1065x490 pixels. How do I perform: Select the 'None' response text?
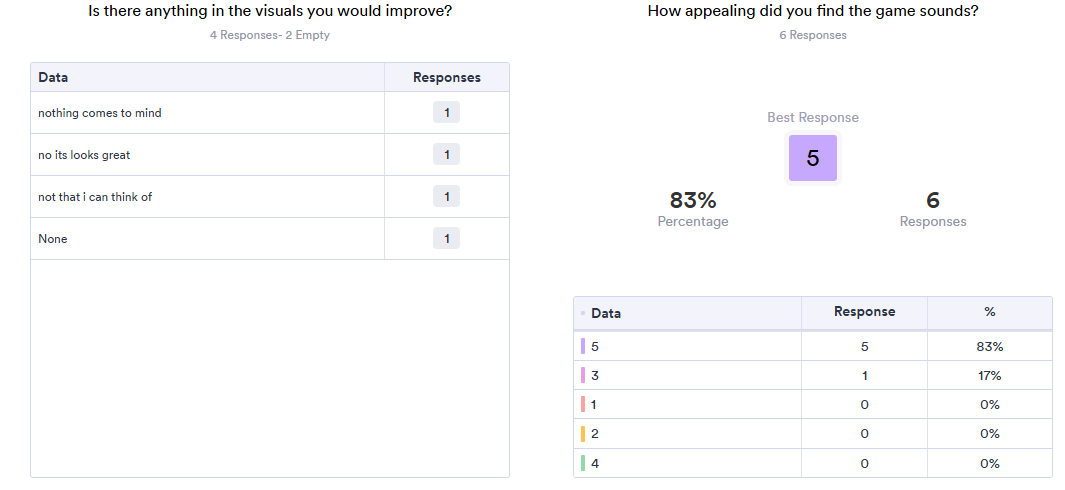(53, 239)
